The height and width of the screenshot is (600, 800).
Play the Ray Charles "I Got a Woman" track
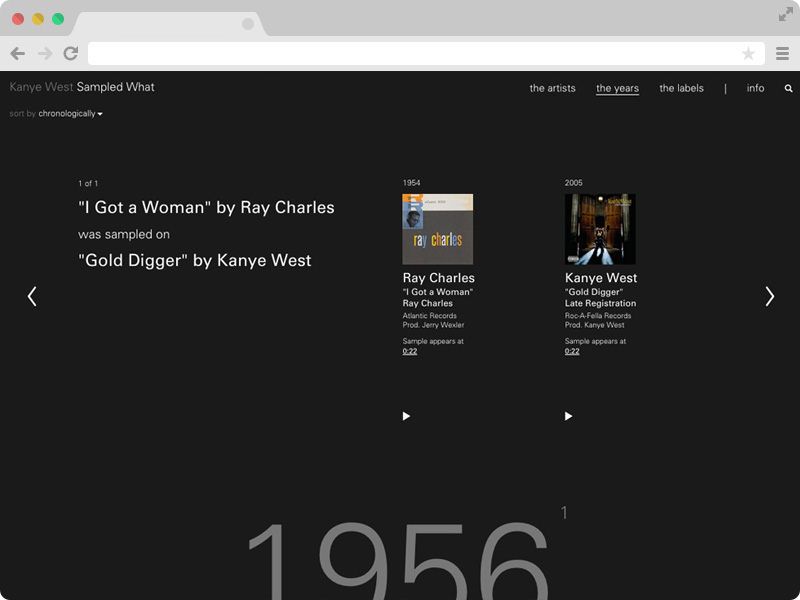point(406,416)
